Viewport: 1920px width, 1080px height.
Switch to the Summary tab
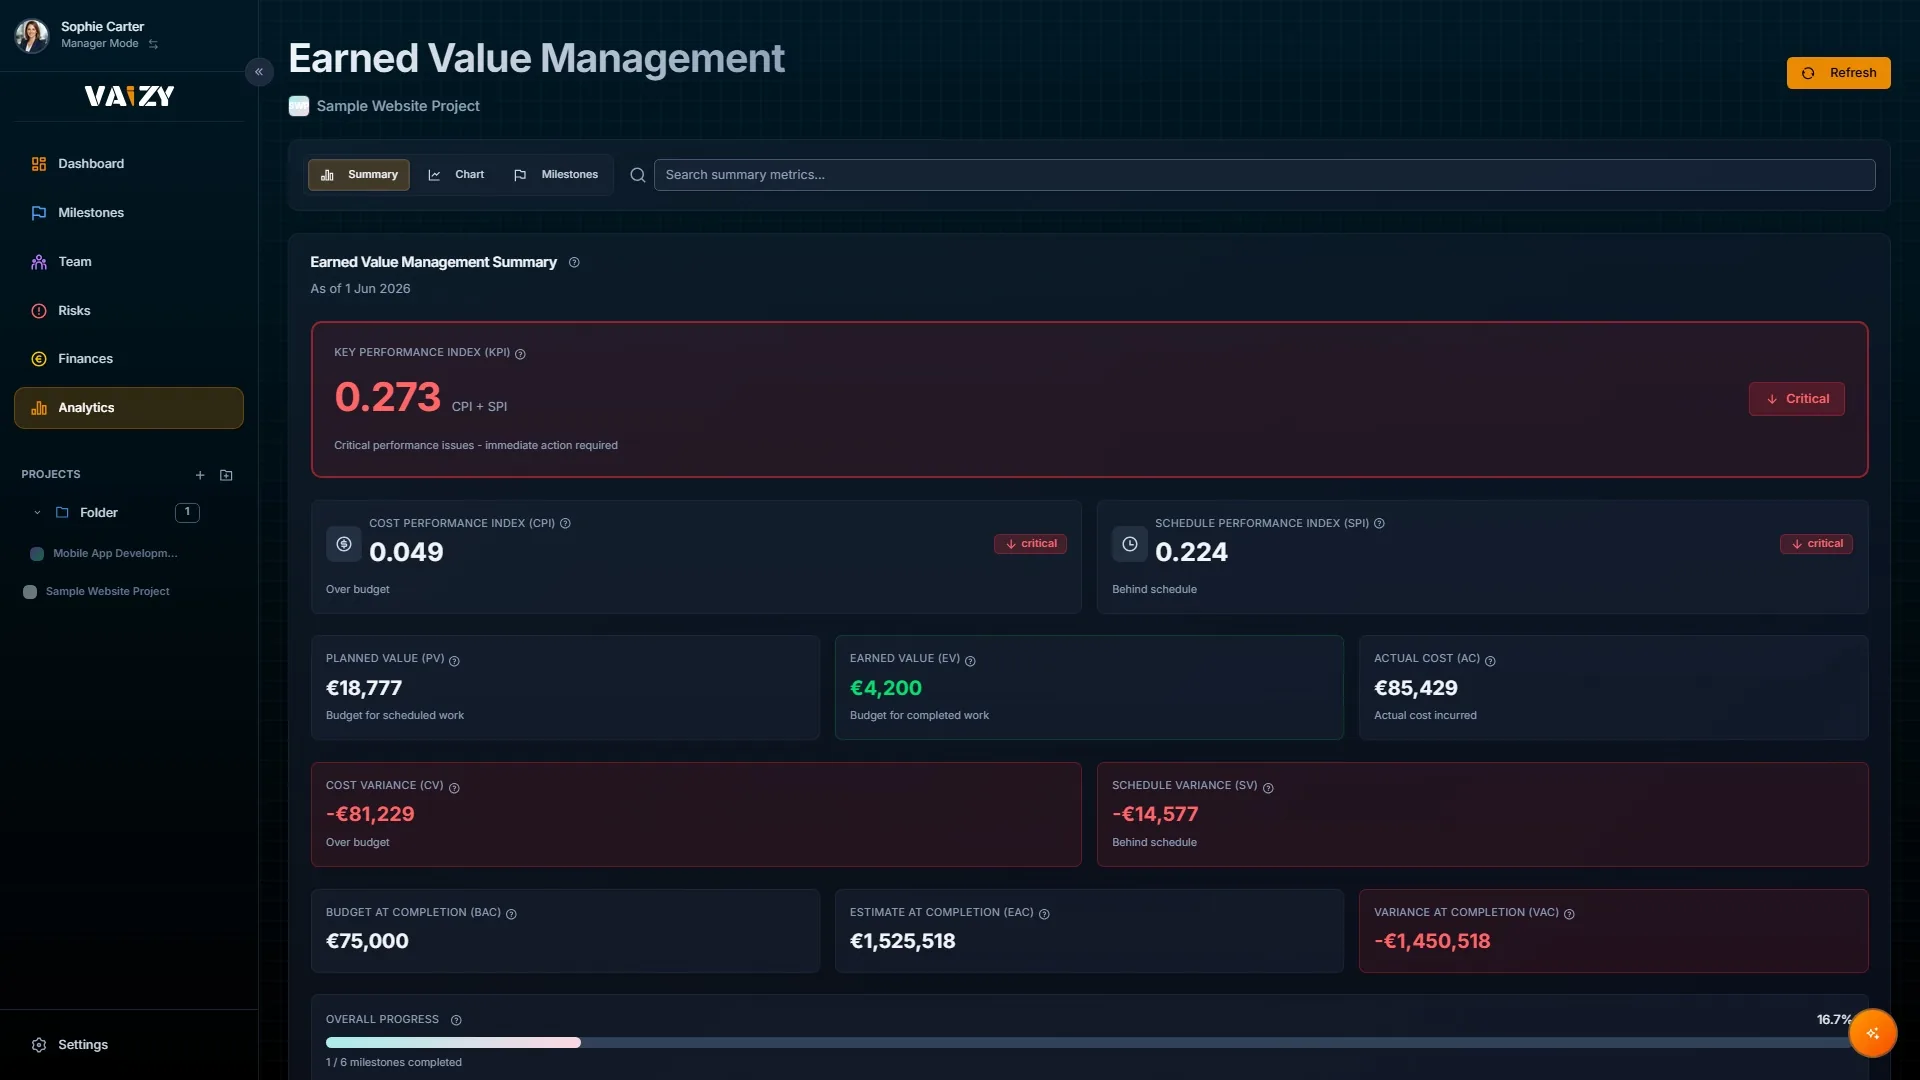click(359, 175)
